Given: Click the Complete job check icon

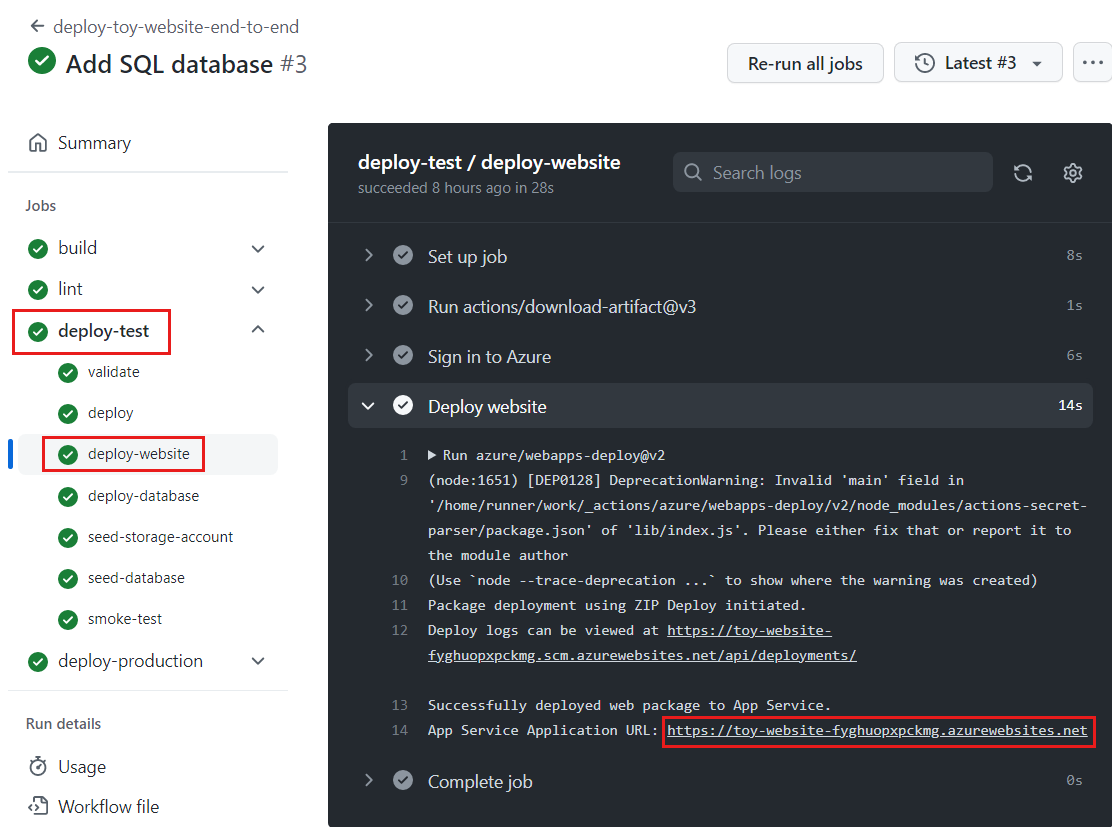Looking at the screenshot, I should click(x=403, y=780).
